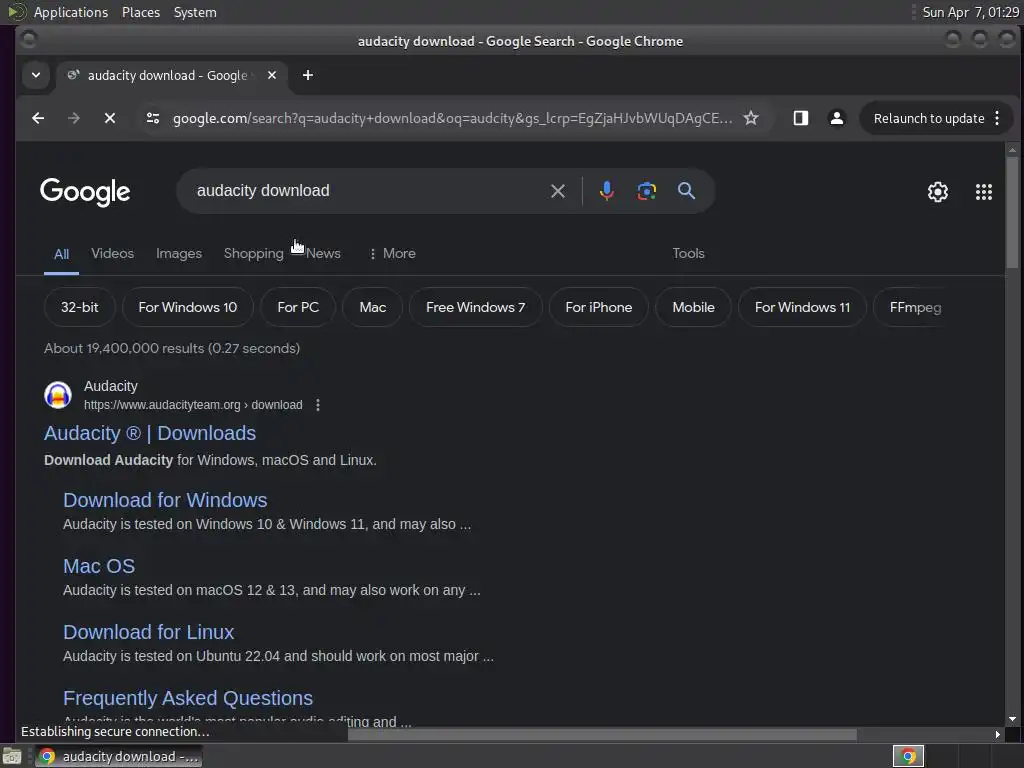This screenshot has height=768, width=1024.
Task: Select the Mobile filter chip
Action: tap(694, 307)
